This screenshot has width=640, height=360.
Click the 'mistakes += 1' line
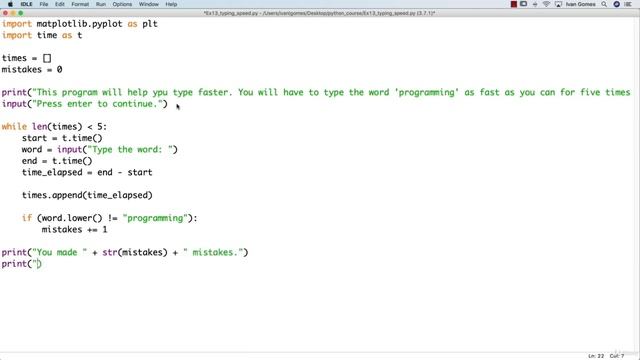(74, 229)
